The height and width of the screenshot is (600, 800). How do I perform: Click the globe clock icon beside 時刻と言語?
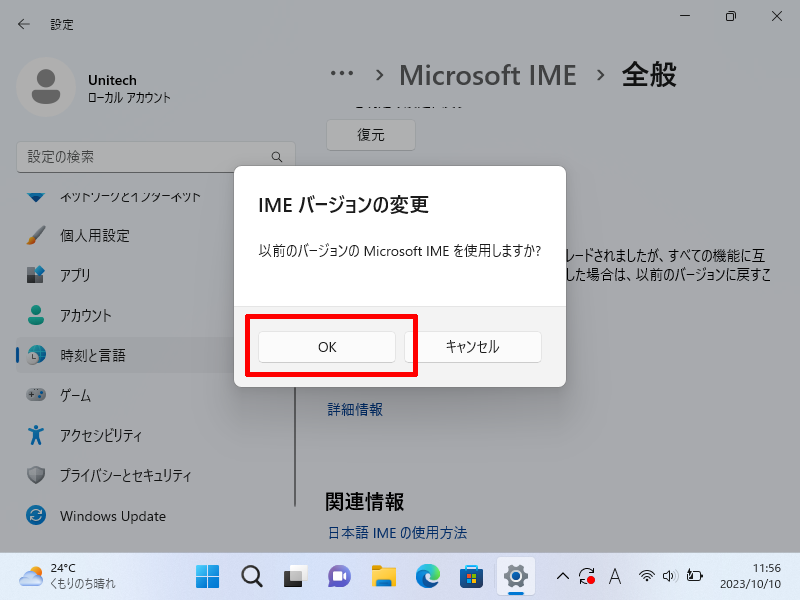click(x=36, y=355)
